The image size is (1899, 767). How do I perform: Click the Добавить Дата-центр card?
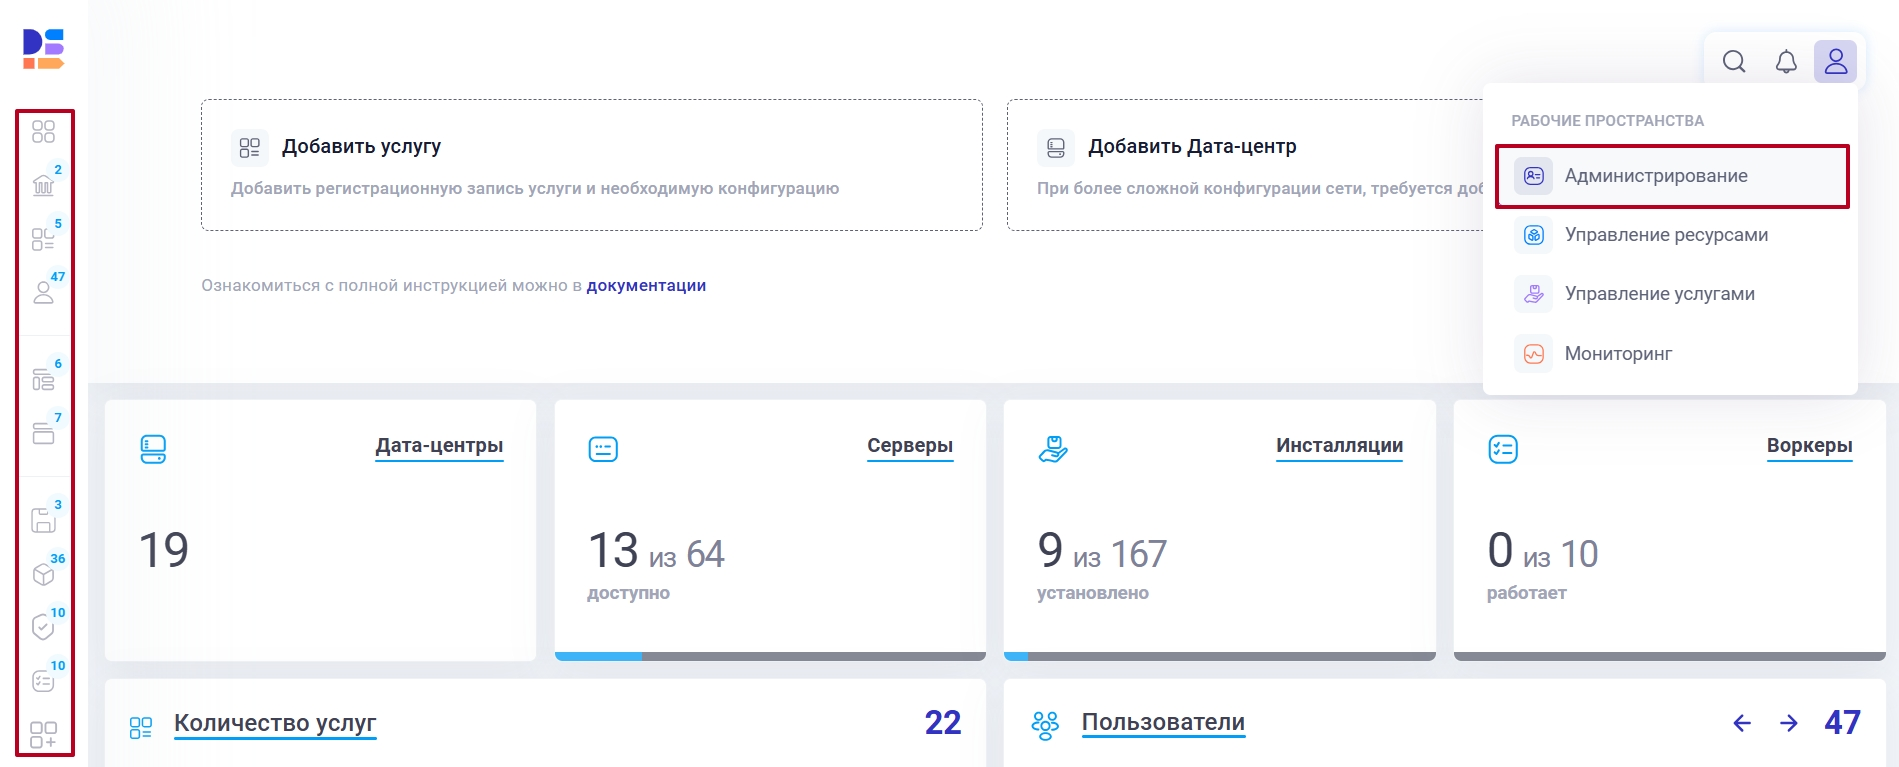coord(1245,165)
